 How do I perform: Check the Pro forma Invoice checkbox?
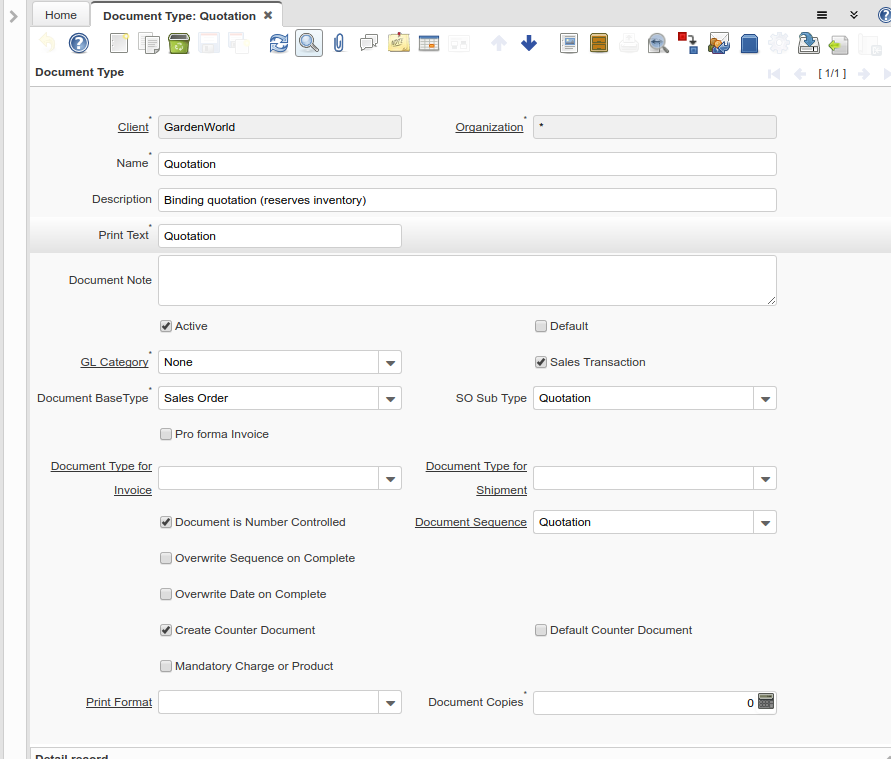point(165,434)
